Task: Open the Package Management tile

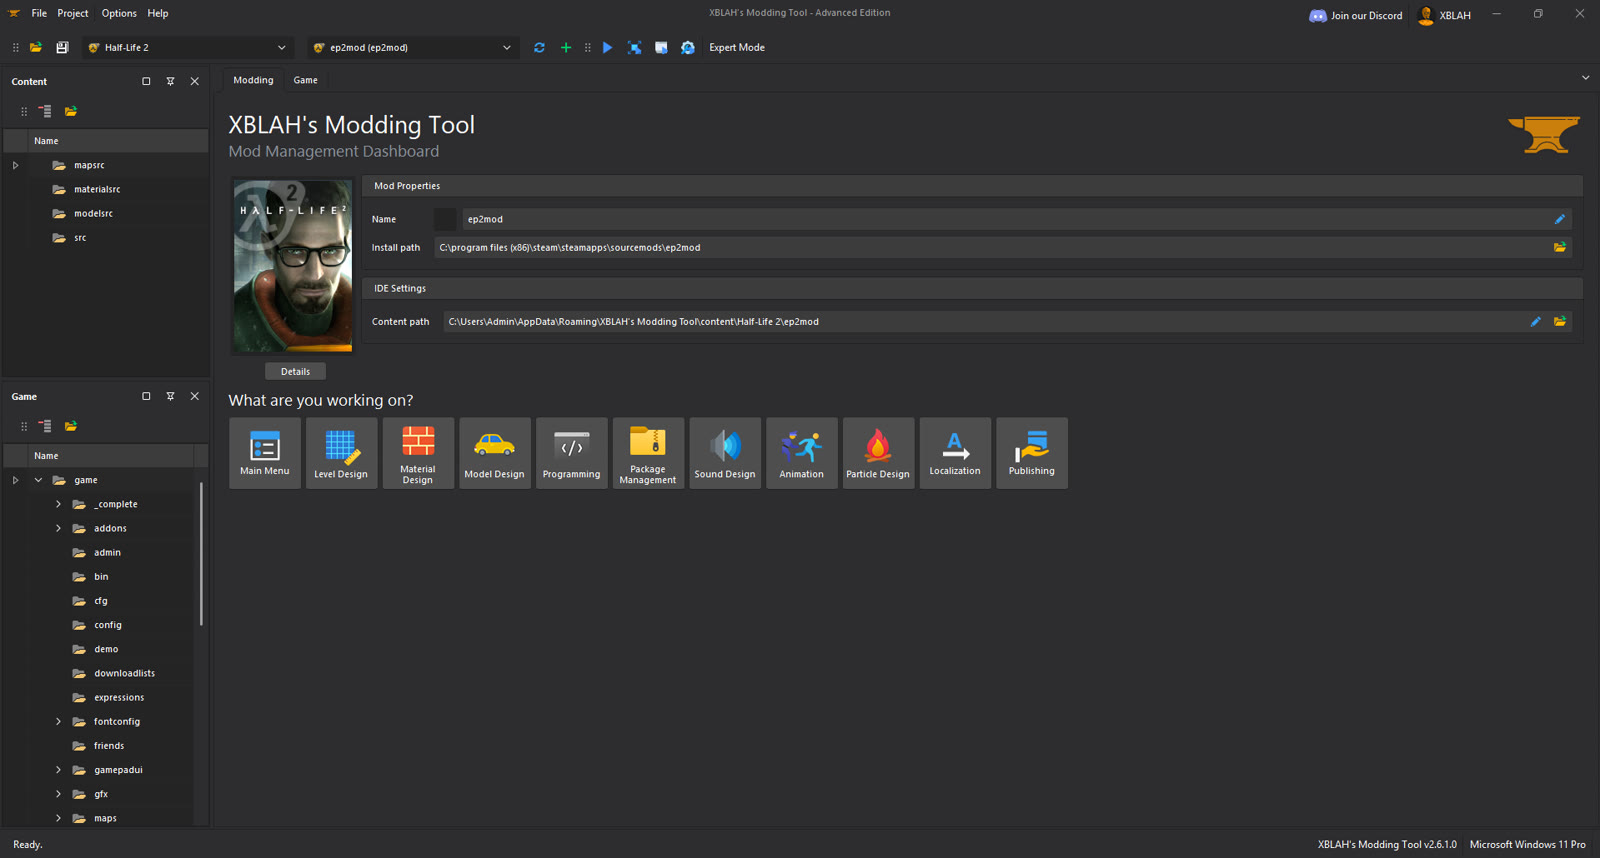Action: [648, 453]
